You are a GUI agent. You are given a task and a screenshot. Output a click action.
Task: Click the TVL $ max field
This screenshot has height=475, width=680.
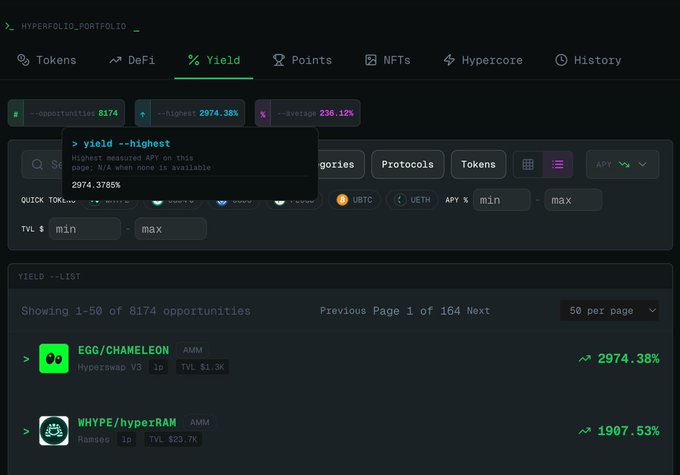[x=170, y=229]
